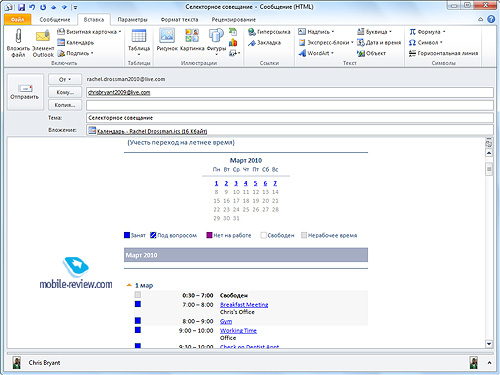Click the Save icon in quick access toolbar
This screenshot has width=500, height=375.
21,7
